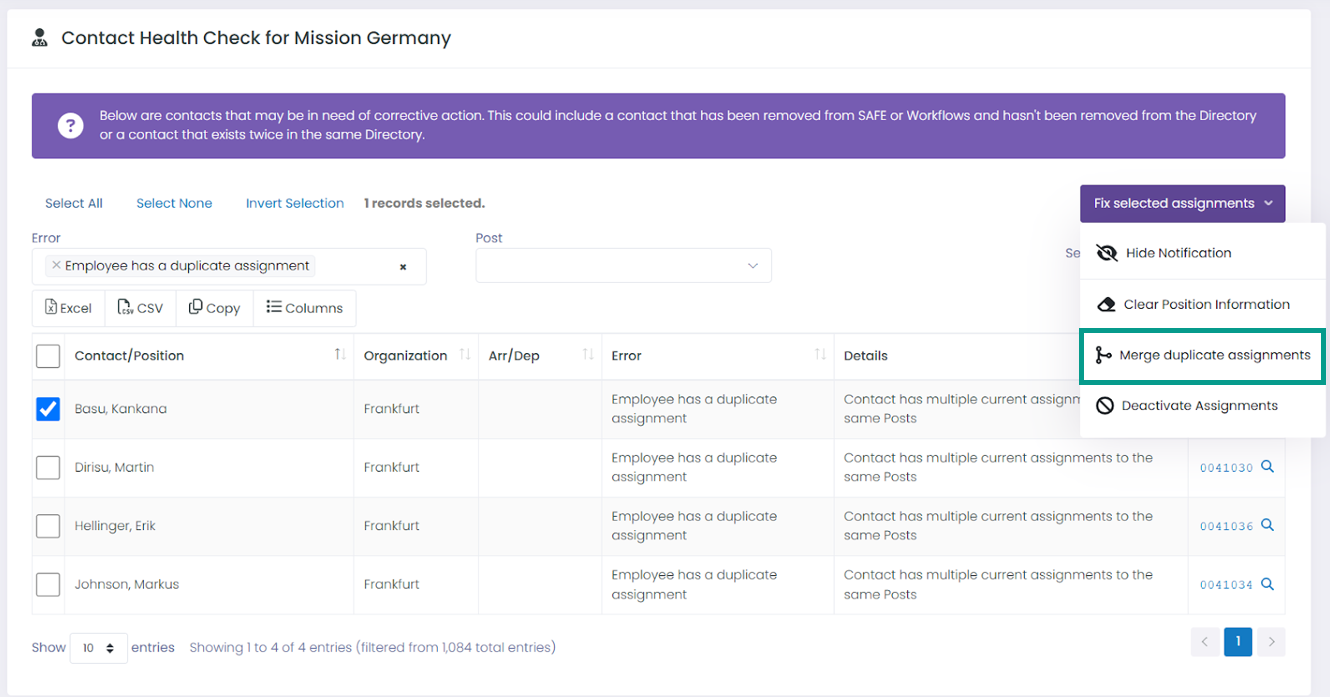
Task: Select Deactivate Assignments from the menu
Action: click(1203, 406)
